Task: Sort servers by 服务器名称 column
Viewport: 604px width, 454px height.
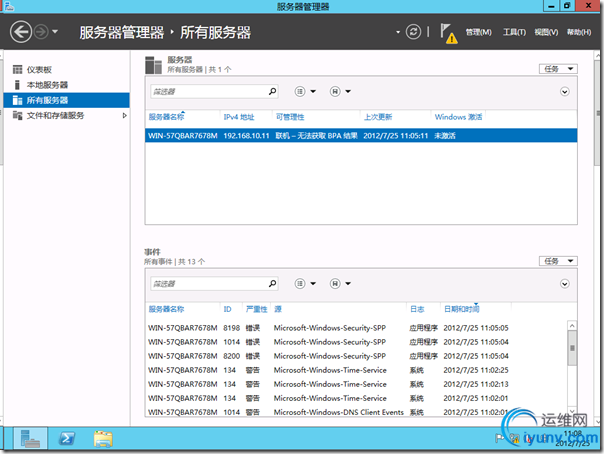Action: pos(166,117)
